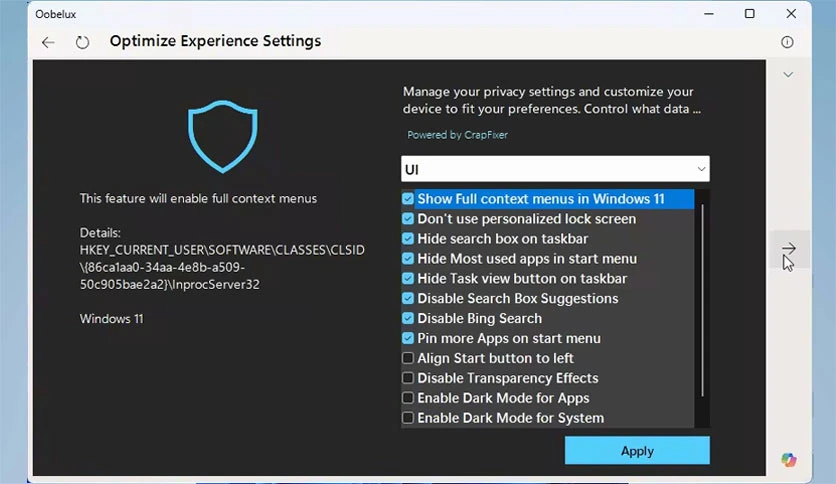Open the Powered by CrapFixer link
Image resolution: width=836 pixels, height=484 pixels.
pyautogui.click(x=457, y=135)
